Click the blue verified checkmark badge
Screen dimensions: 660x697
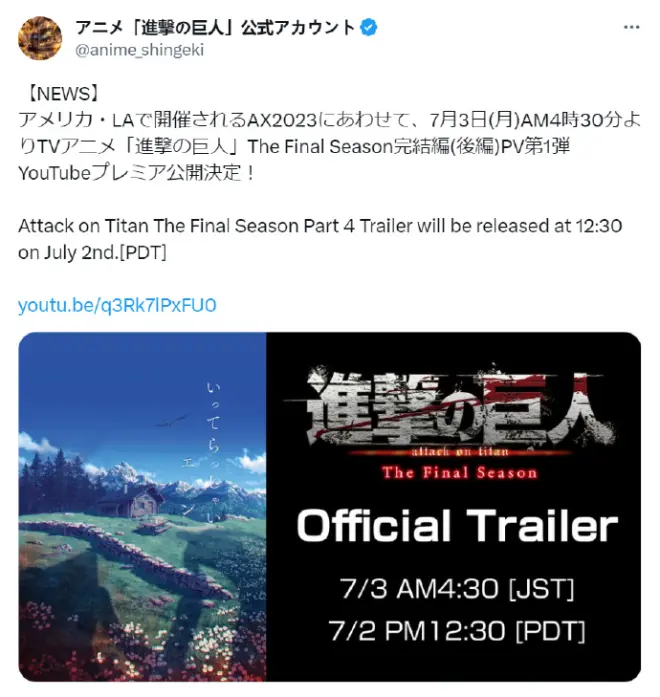click(369, 27)
